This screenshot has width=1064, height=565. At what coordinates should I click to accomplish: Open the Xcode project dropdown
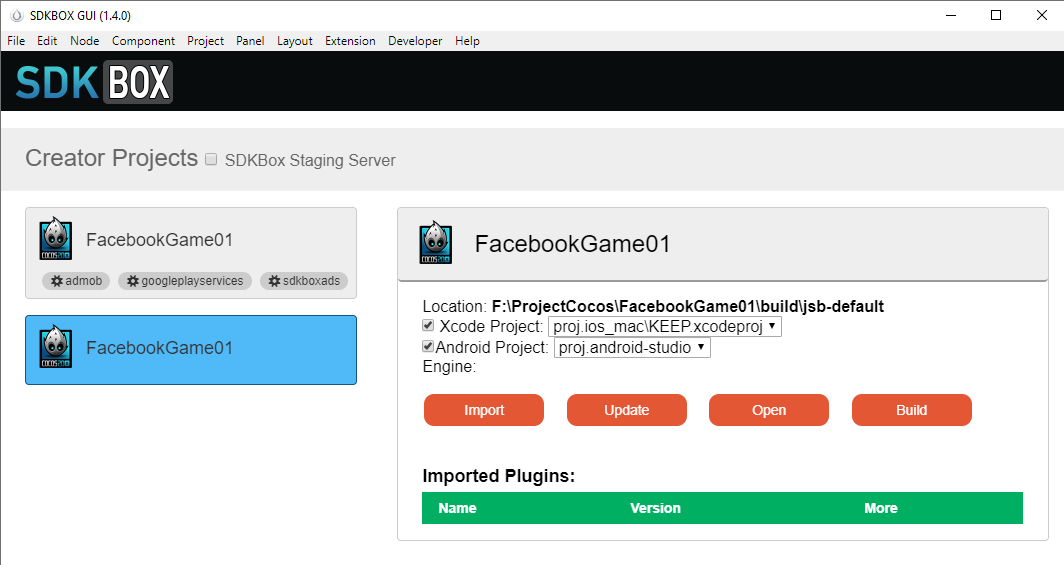(664, 327)
